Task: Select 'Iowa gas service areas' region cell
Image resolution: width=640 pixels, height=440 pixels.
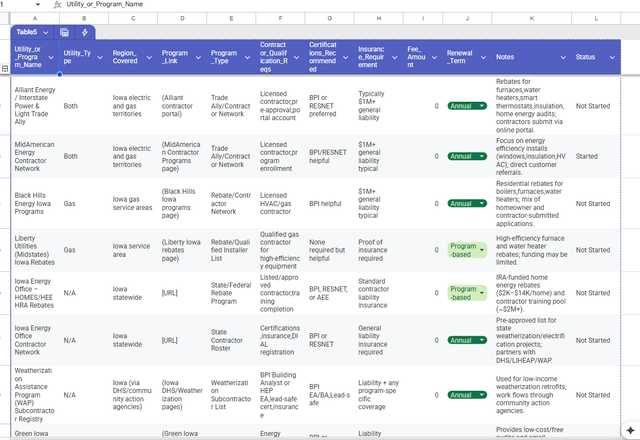Action: pos(133,203)
